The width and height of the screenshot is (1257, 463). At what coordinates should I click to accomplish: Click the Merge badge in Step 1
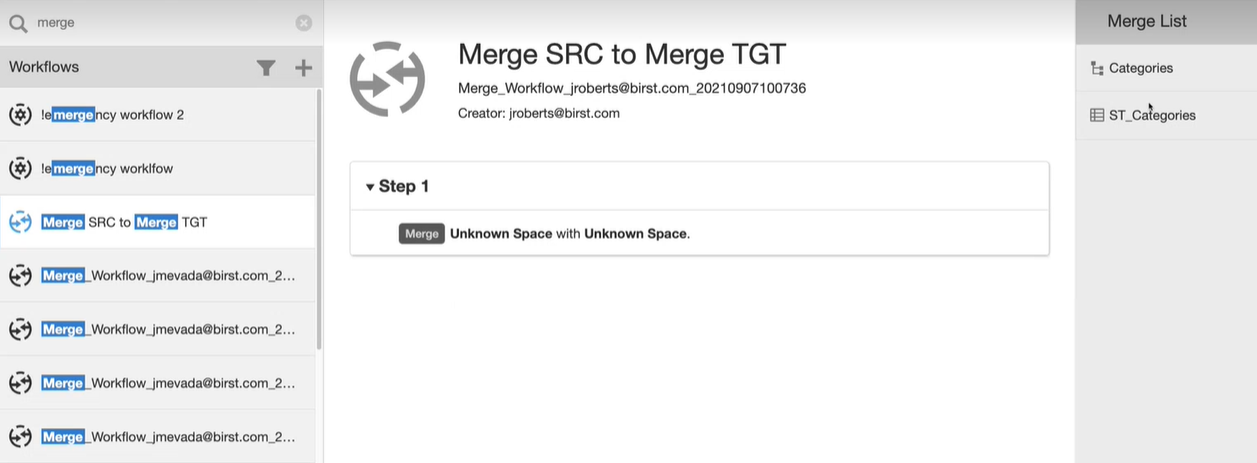tap(421, 234)
